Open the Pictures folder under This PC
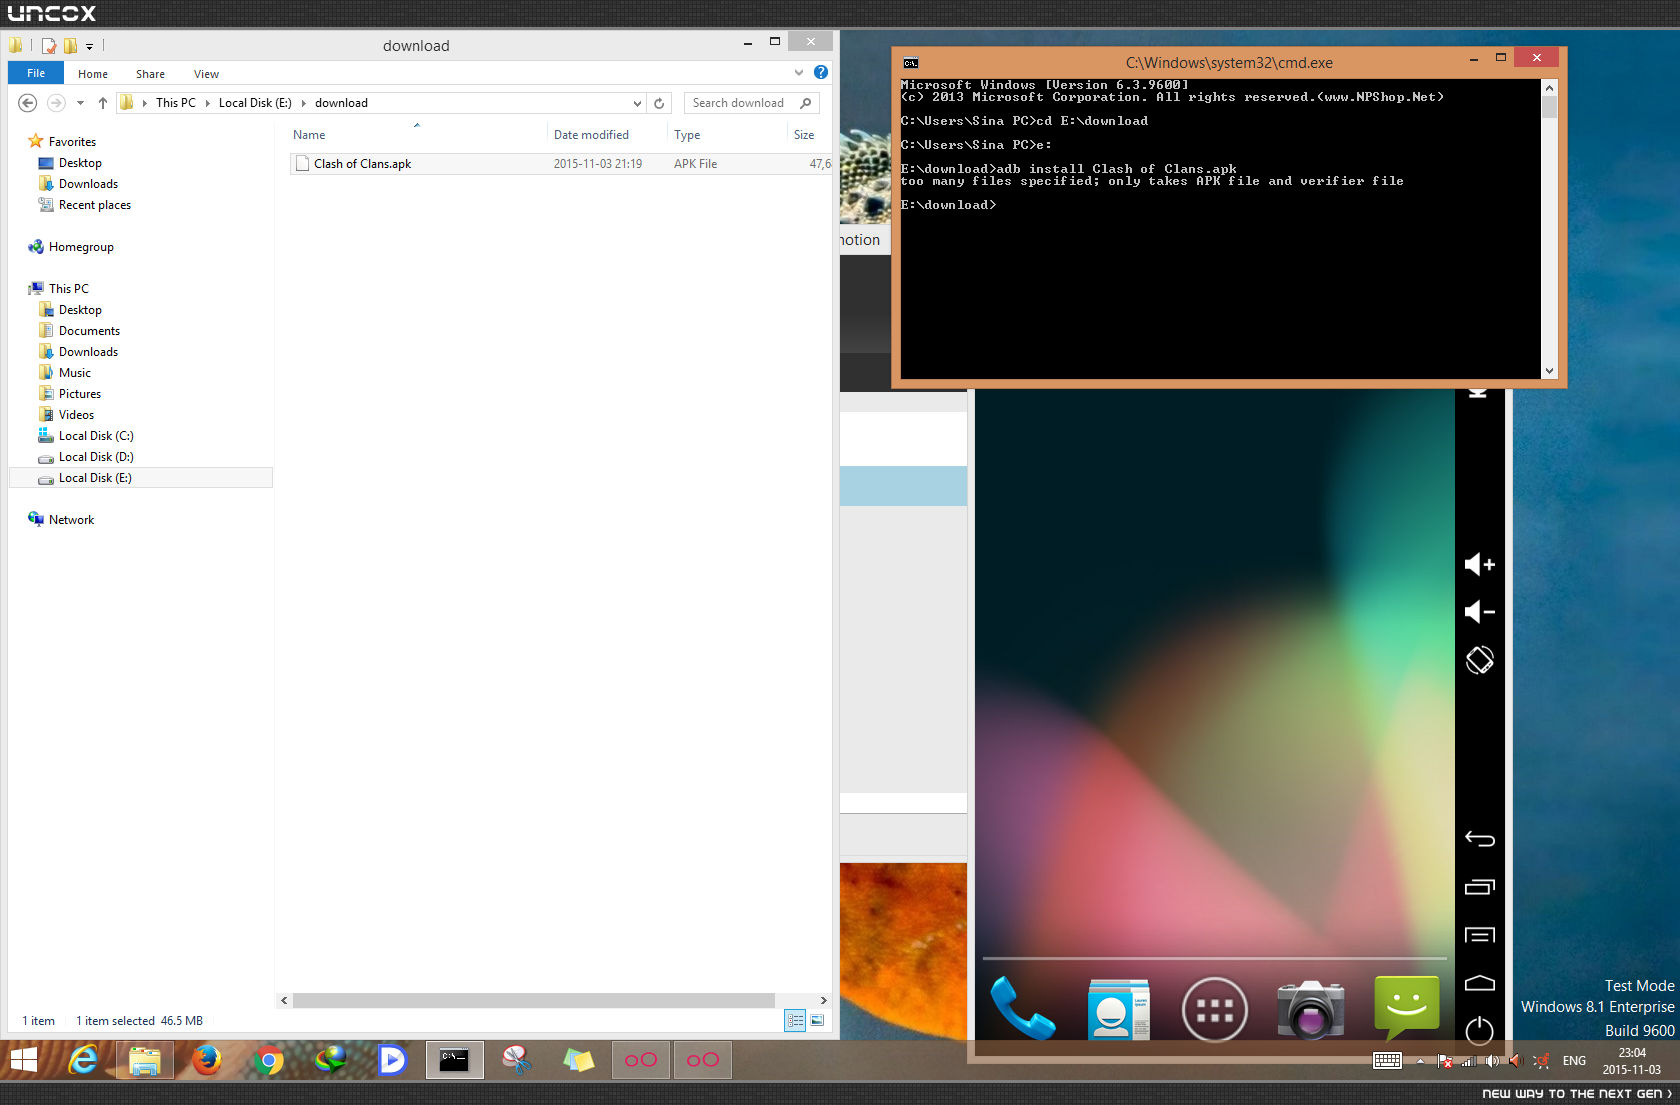This screenshot has width=1680, height=1105. [80, 394]
